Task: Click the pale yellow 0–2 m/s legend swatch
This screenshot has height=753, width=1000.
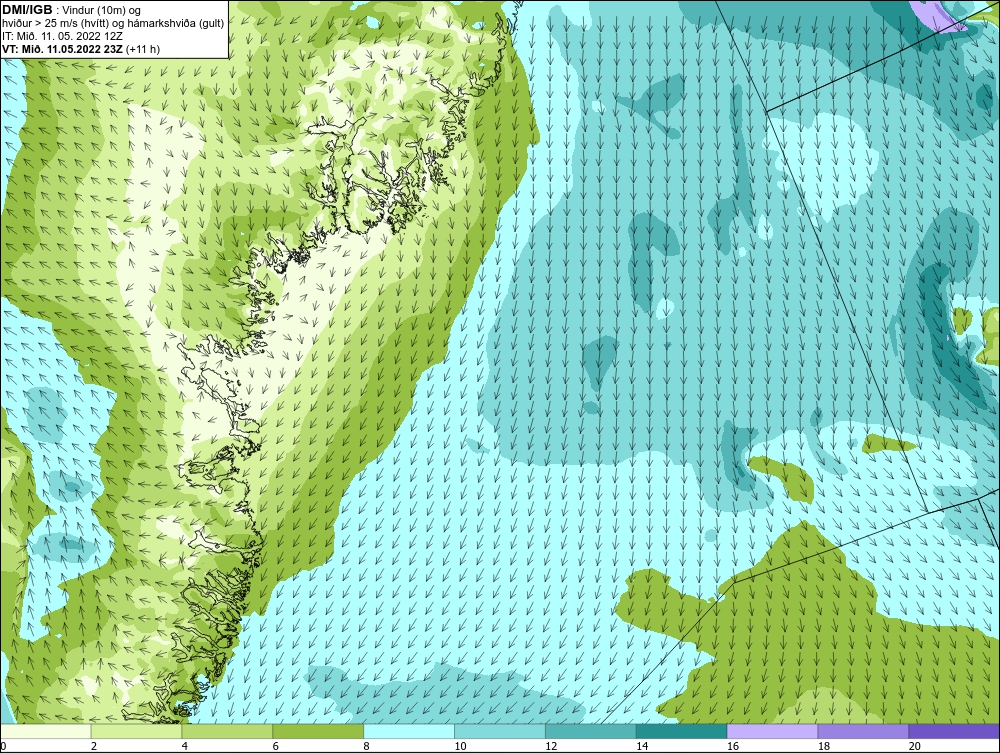Action: point(46,731)
